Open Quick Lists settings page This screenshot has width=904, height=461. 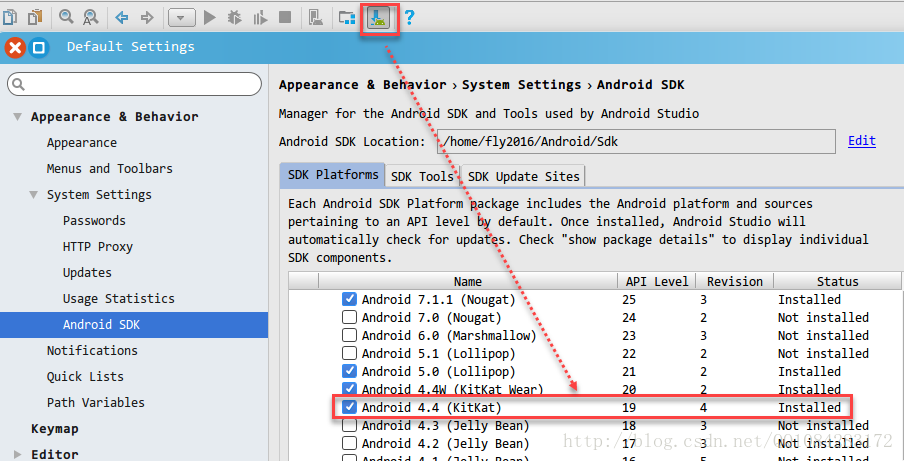click(x=85, y=376)
